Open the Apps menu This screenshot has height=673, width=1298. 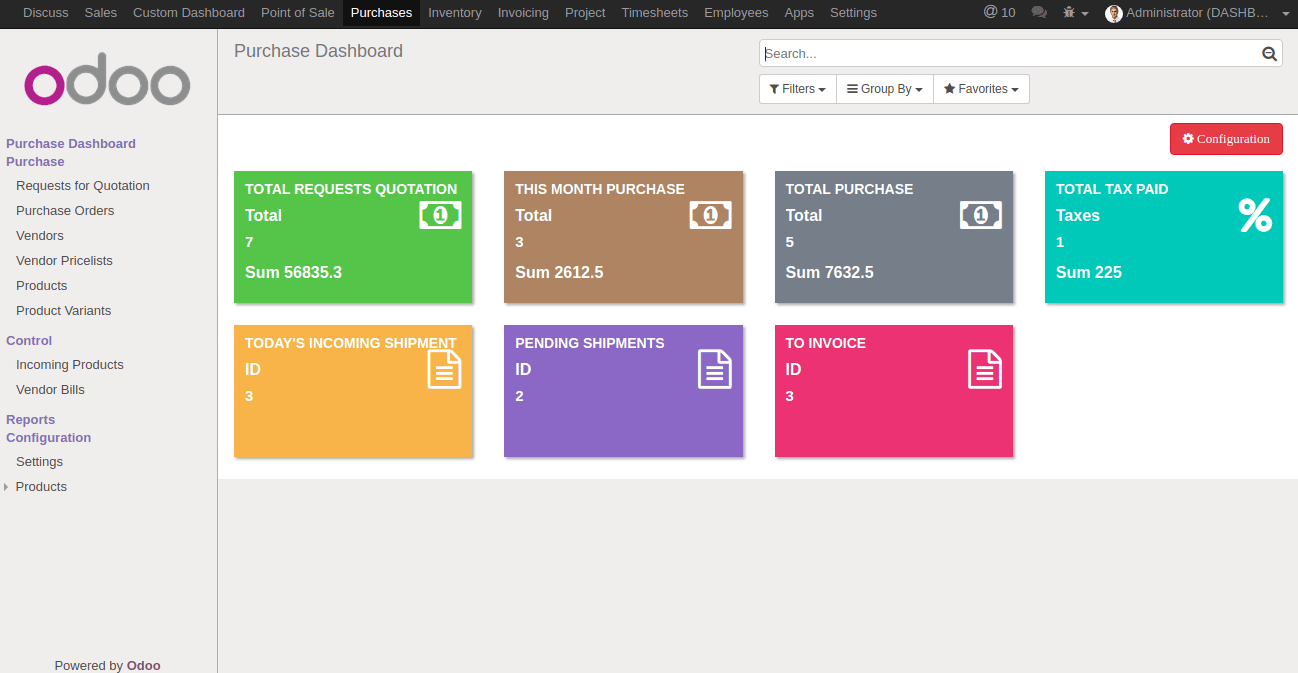pyautogui.click(x=799, y=13)
